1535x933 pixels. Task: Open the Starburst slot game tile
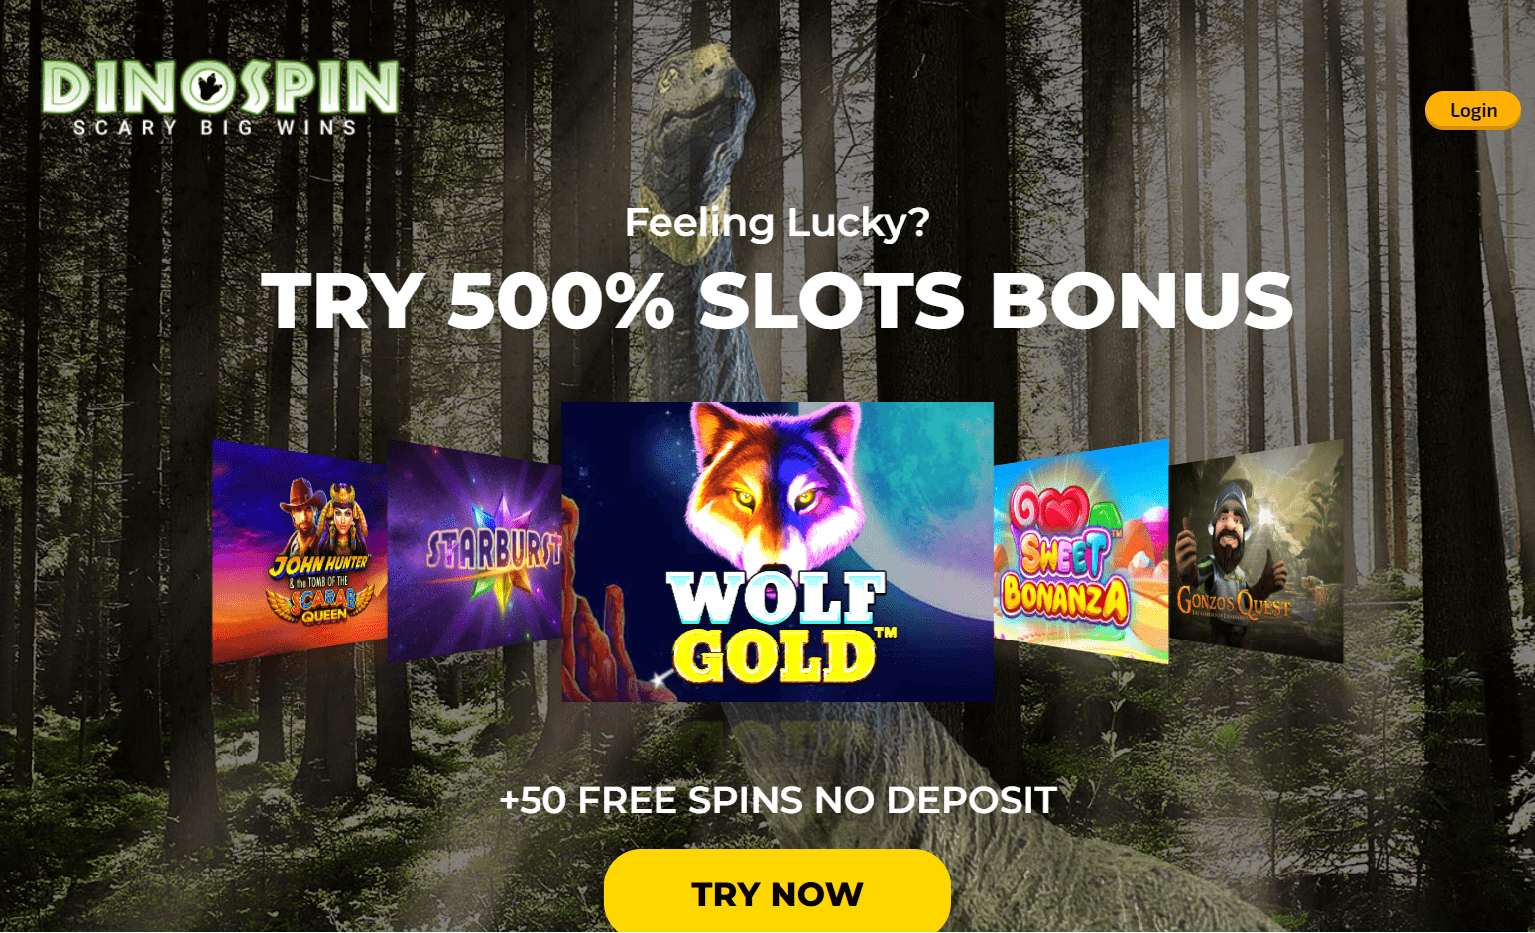click(x=474, y=552)
